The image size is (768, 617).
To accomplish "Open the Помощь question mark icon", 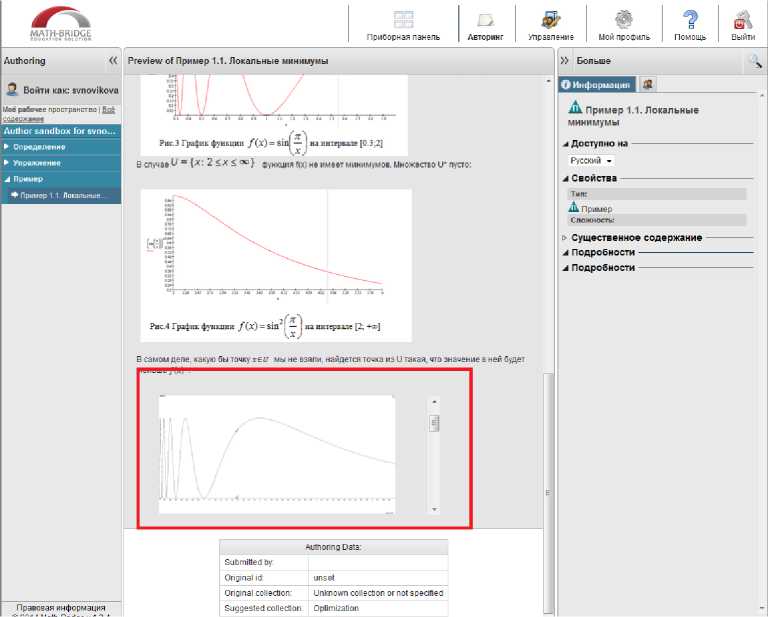I will coord(690,20).
